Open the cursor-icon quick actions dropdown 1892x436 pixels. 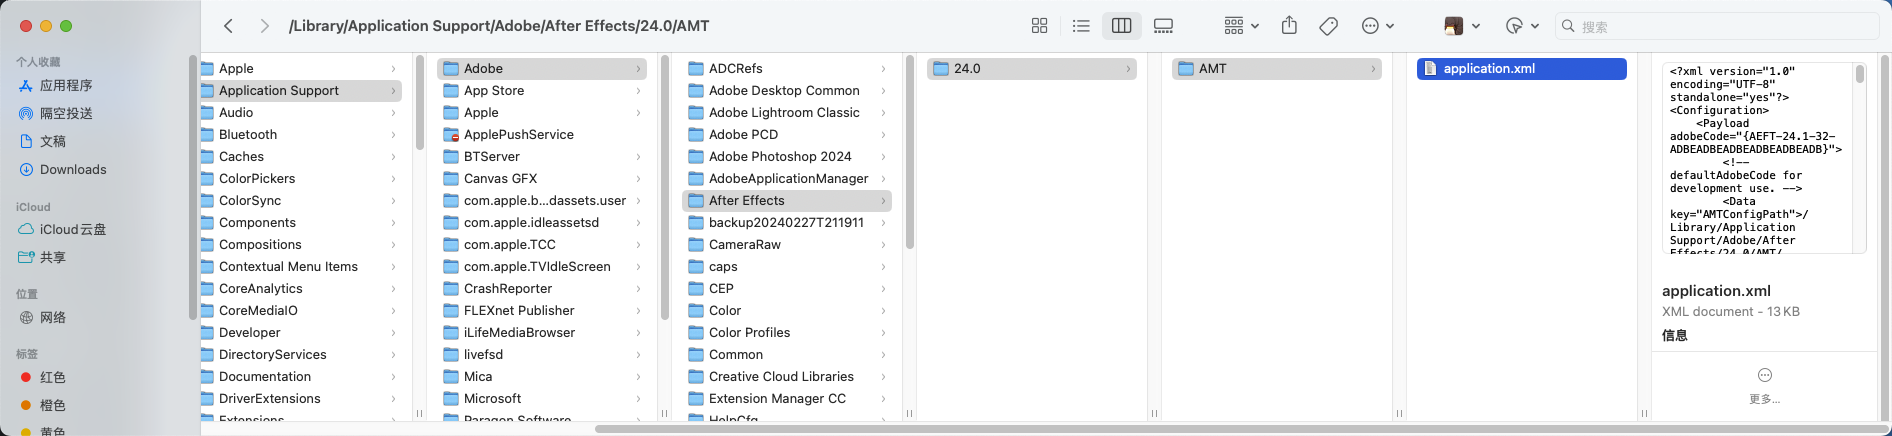pos(1521,26)
